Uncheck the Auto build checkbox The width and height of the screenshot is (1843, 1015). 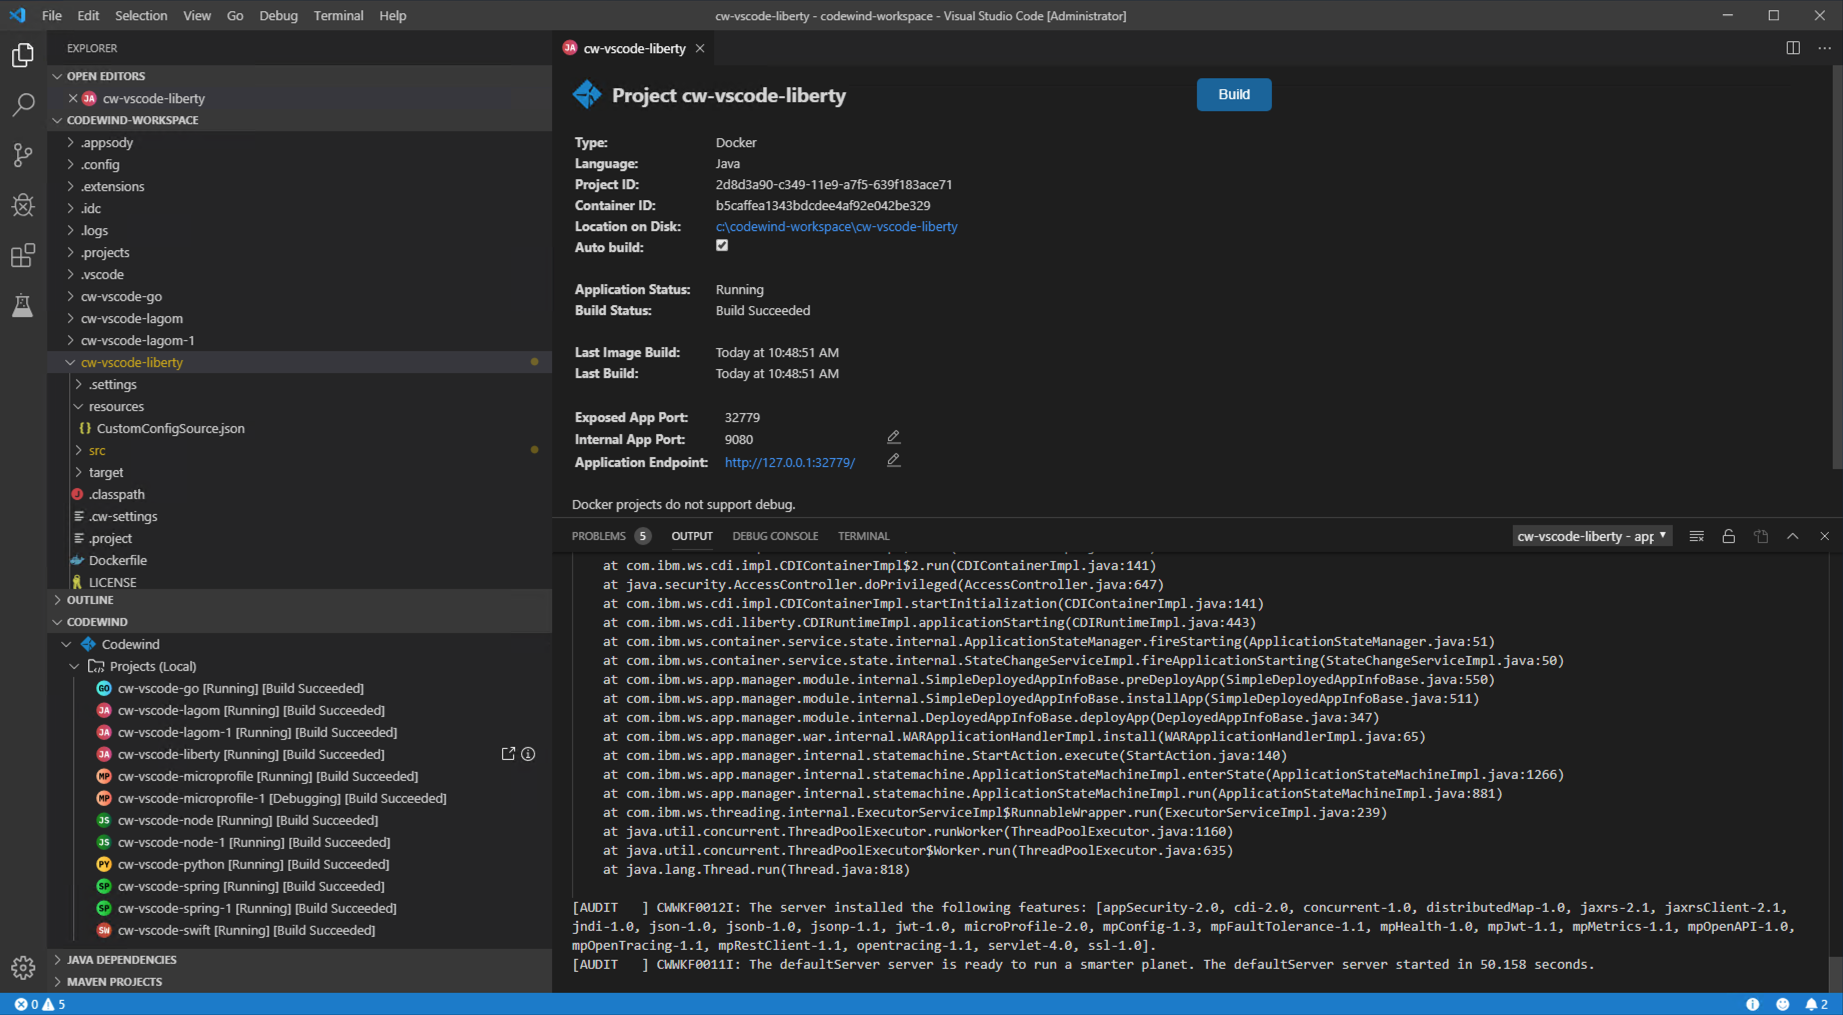pos(722,245)
